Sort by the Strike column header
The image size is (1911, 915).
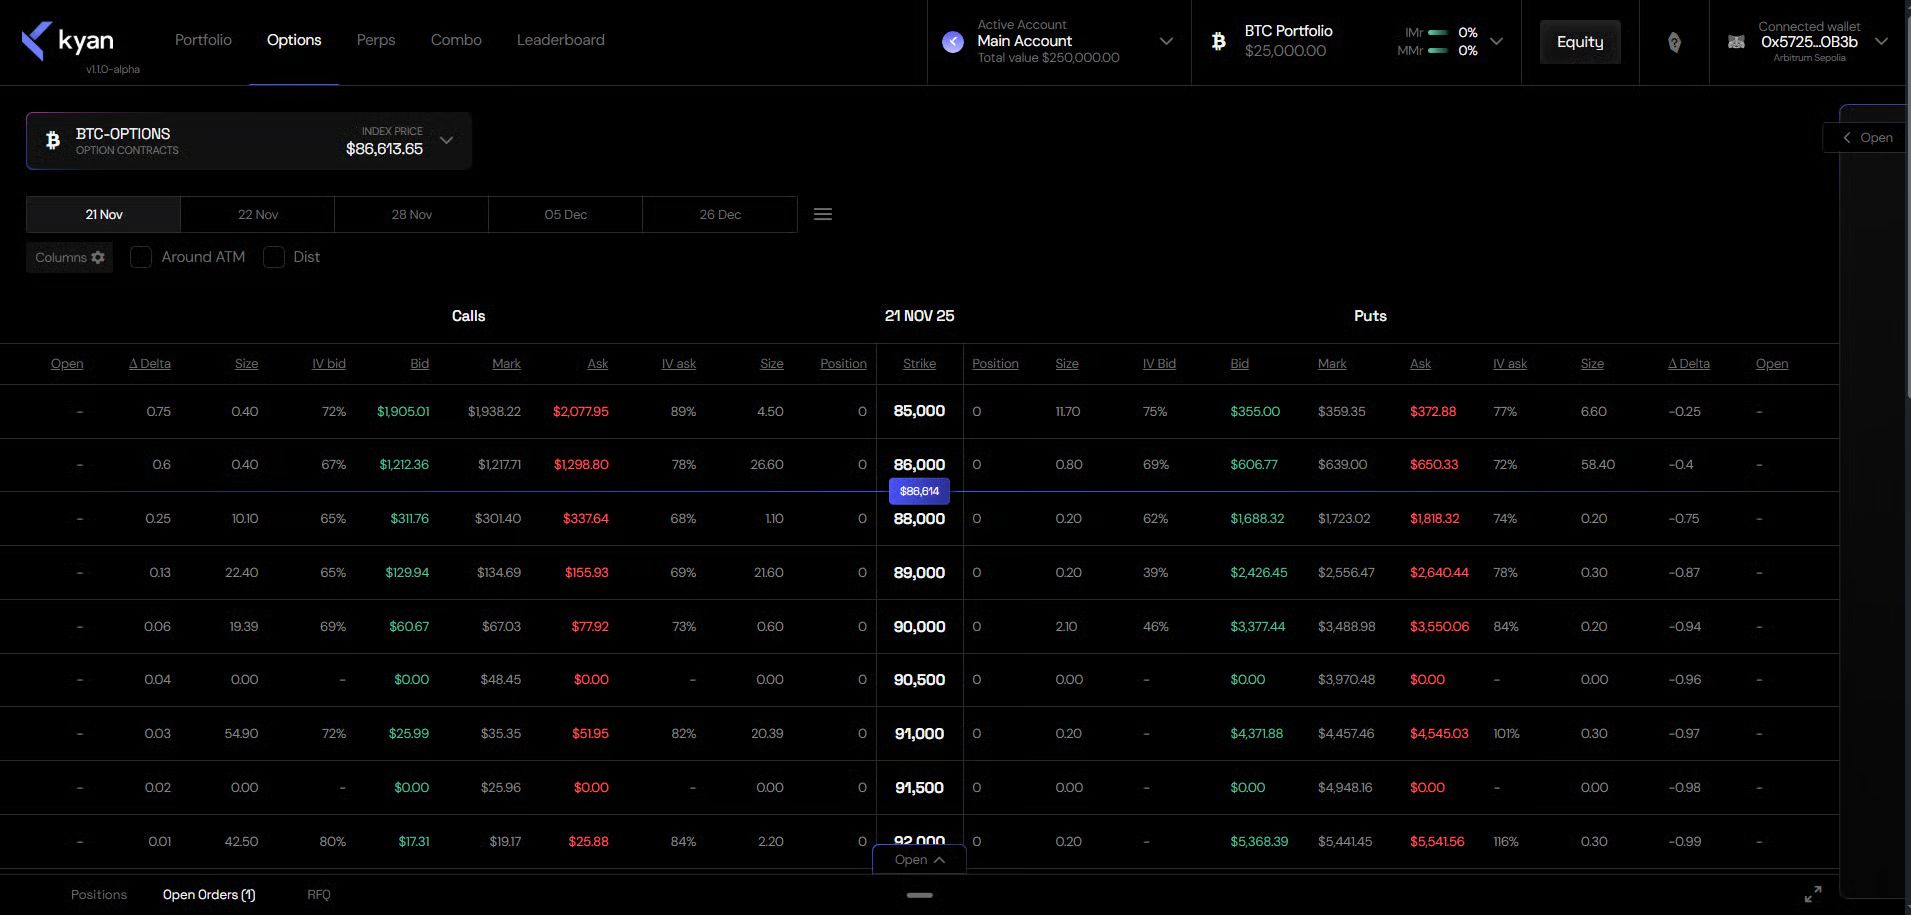tap(919, 363)
